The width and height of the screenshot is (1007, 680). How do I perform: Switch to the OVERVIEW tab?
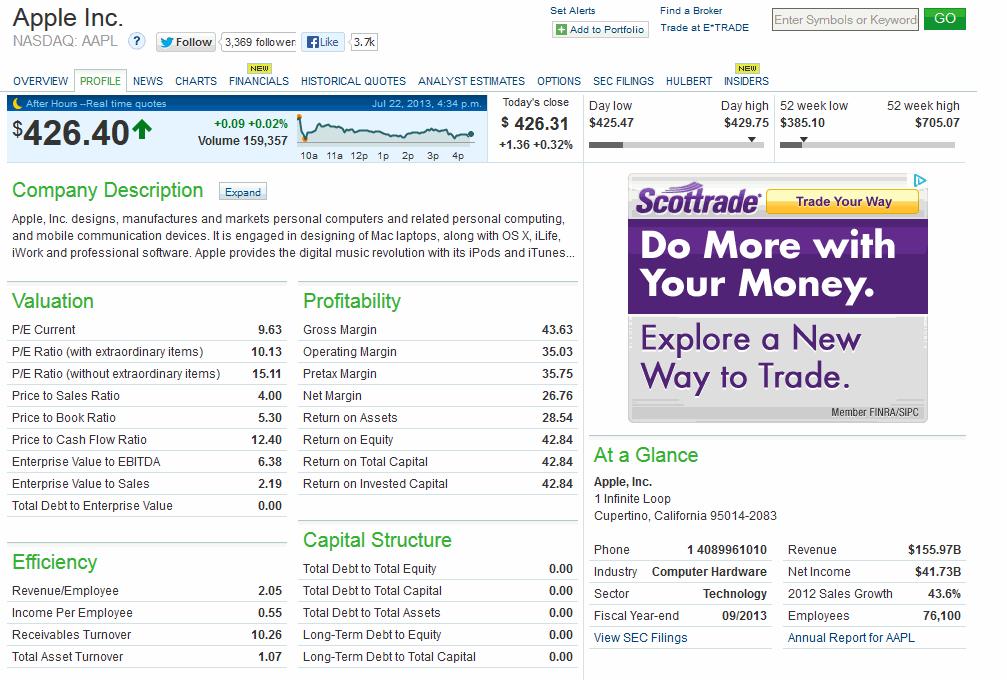coord(40,82)
